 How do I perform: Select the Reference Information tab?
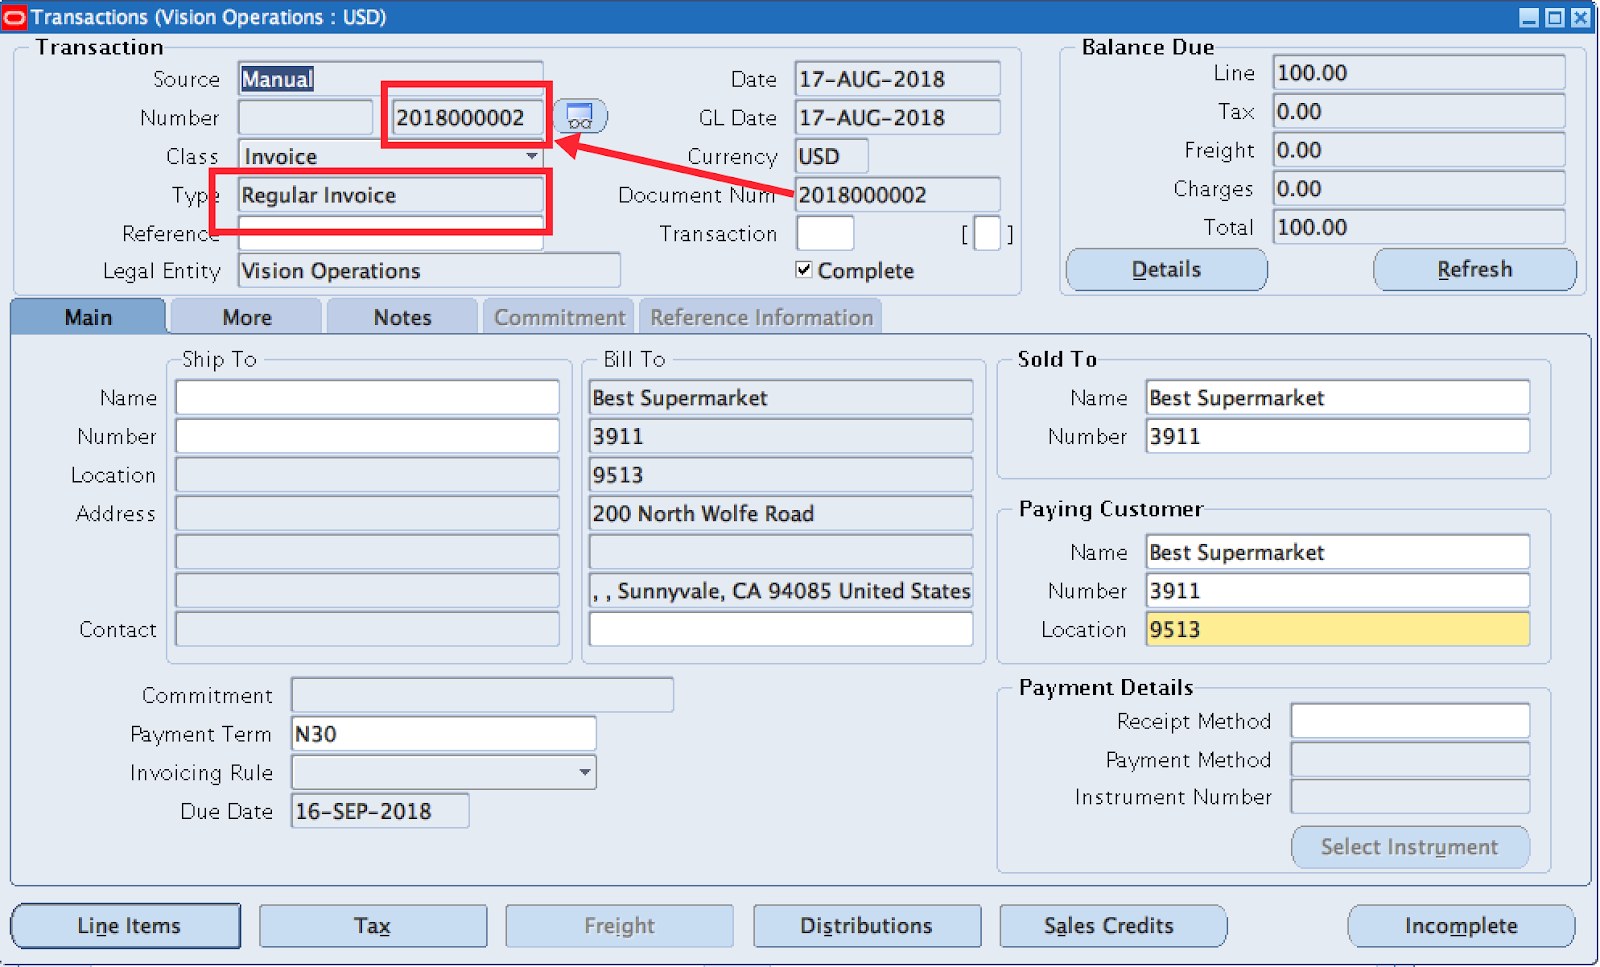(760, 316)
